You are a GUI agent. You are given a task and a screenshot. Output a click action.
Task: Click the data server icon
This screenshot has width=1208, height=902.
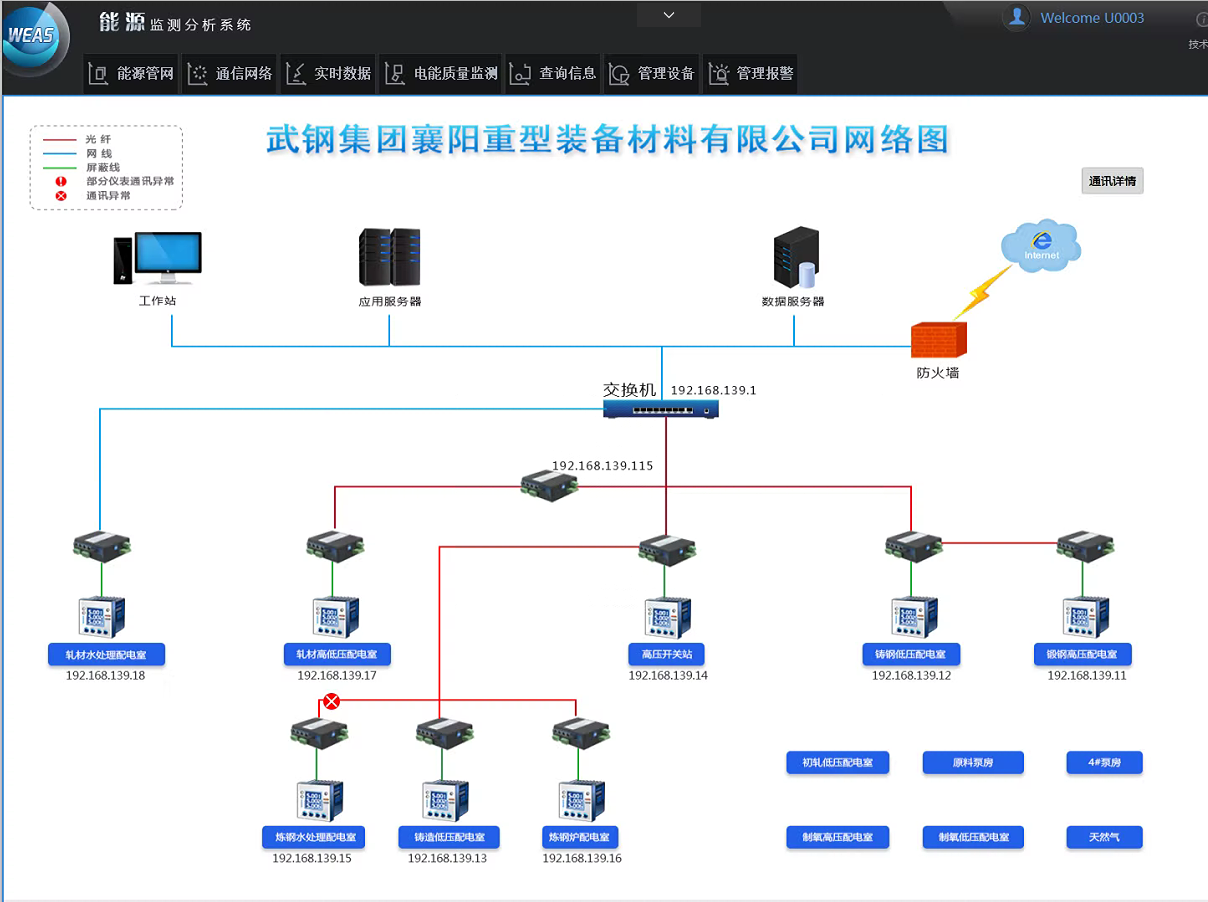click(795, 258)
